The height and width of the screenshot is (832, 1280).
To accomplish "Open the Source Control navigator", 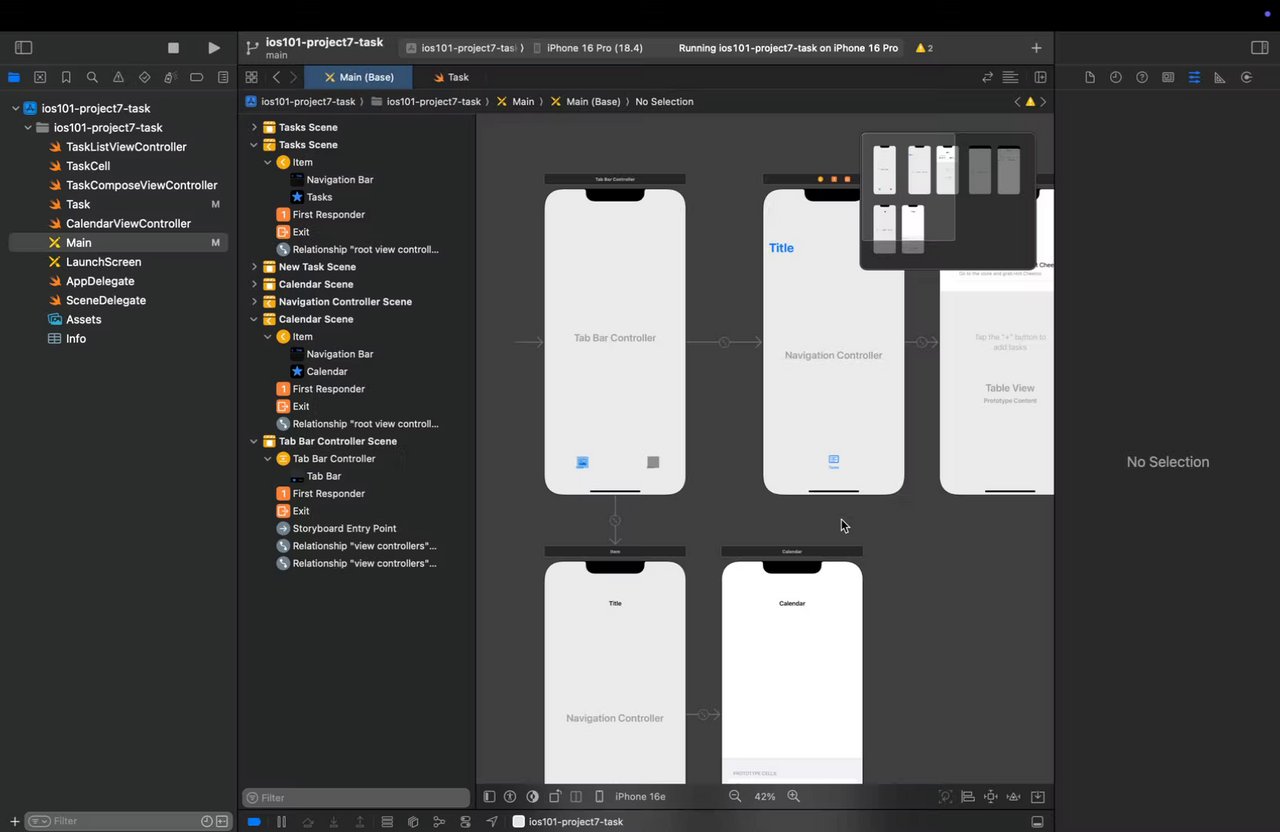I will (x=40, y=77).
